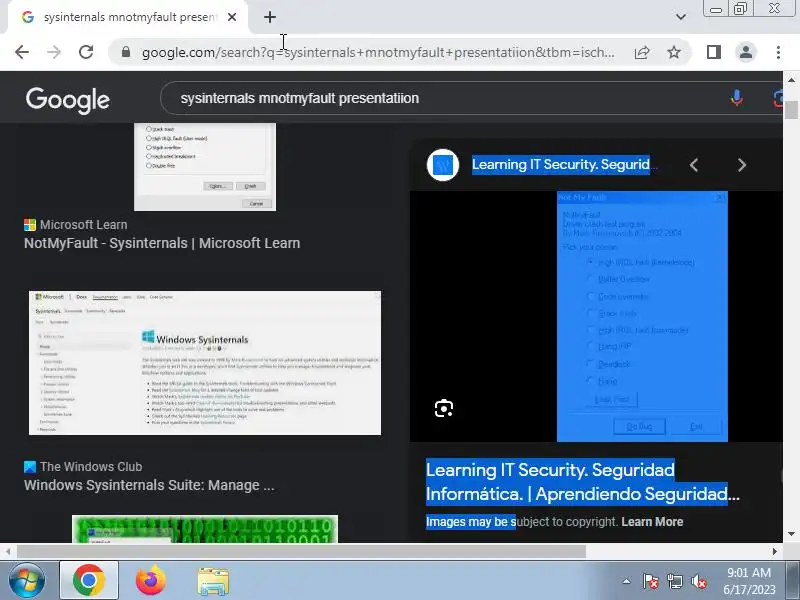Click the Chrome taskbar icon
The width and height of the screenshot is (800, 600).
click(x=89, y=580)
